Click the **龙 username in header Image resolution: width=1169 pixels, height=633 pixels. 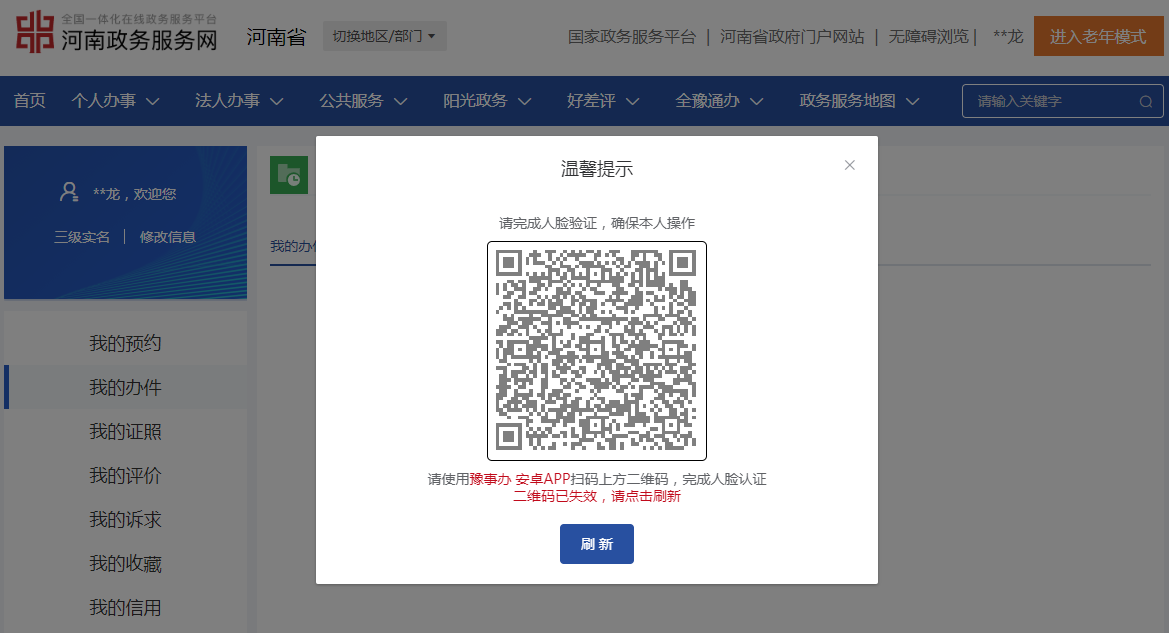coord(1008,37)
